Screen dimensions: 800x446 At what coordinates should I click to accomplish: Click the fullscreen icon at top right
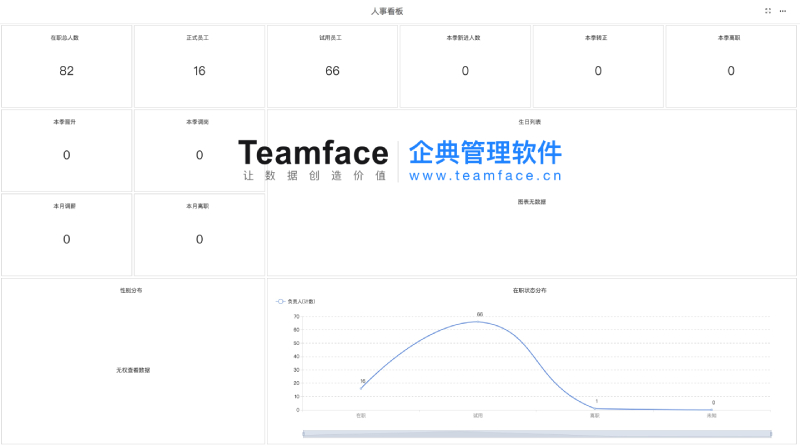[x=768, y=11]
